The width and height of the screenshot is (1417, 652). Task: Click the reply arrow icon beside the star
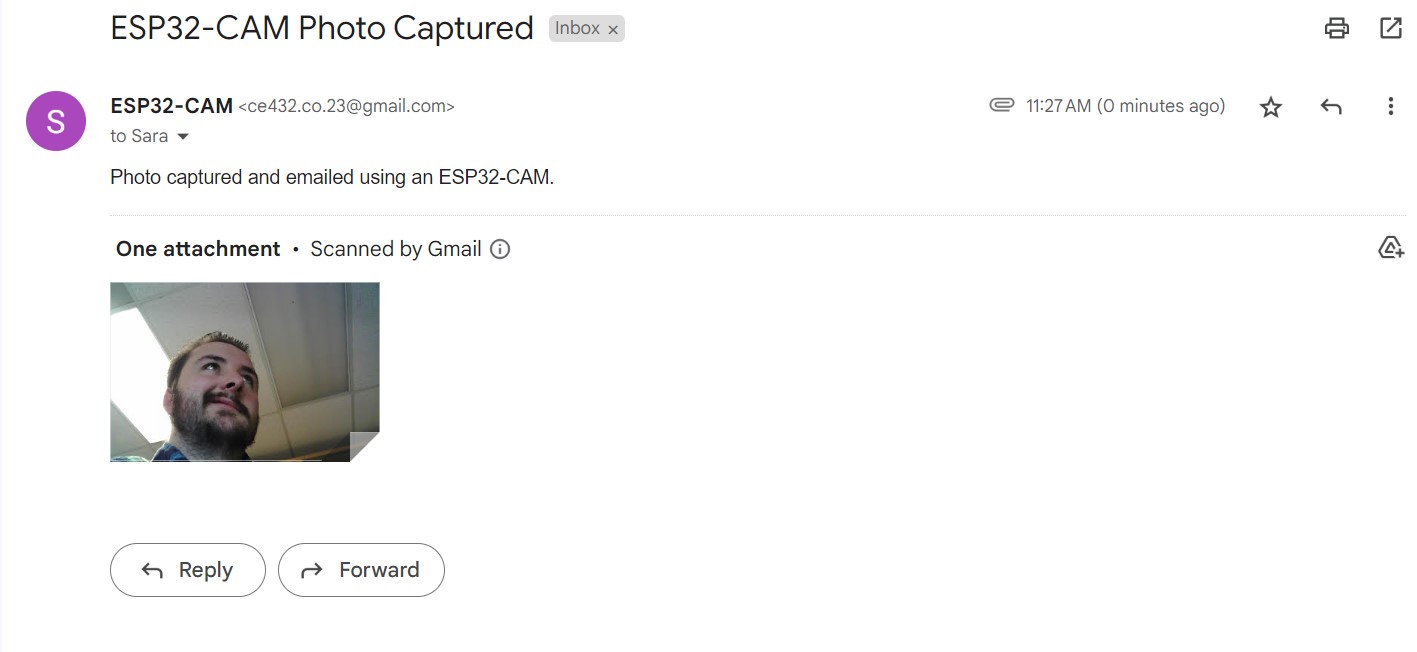1330,106
